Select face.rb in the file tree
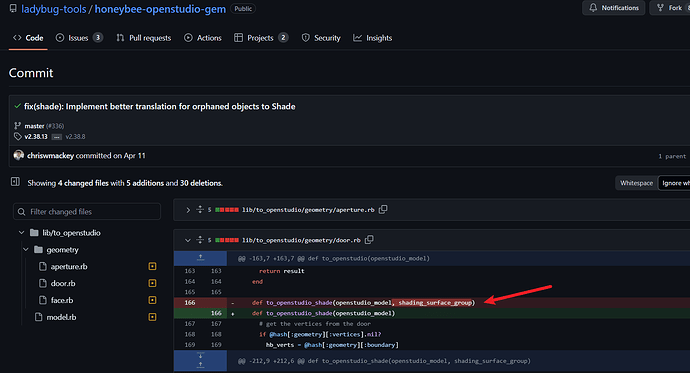This screenshot has height=373, width=690. point(62,300)
